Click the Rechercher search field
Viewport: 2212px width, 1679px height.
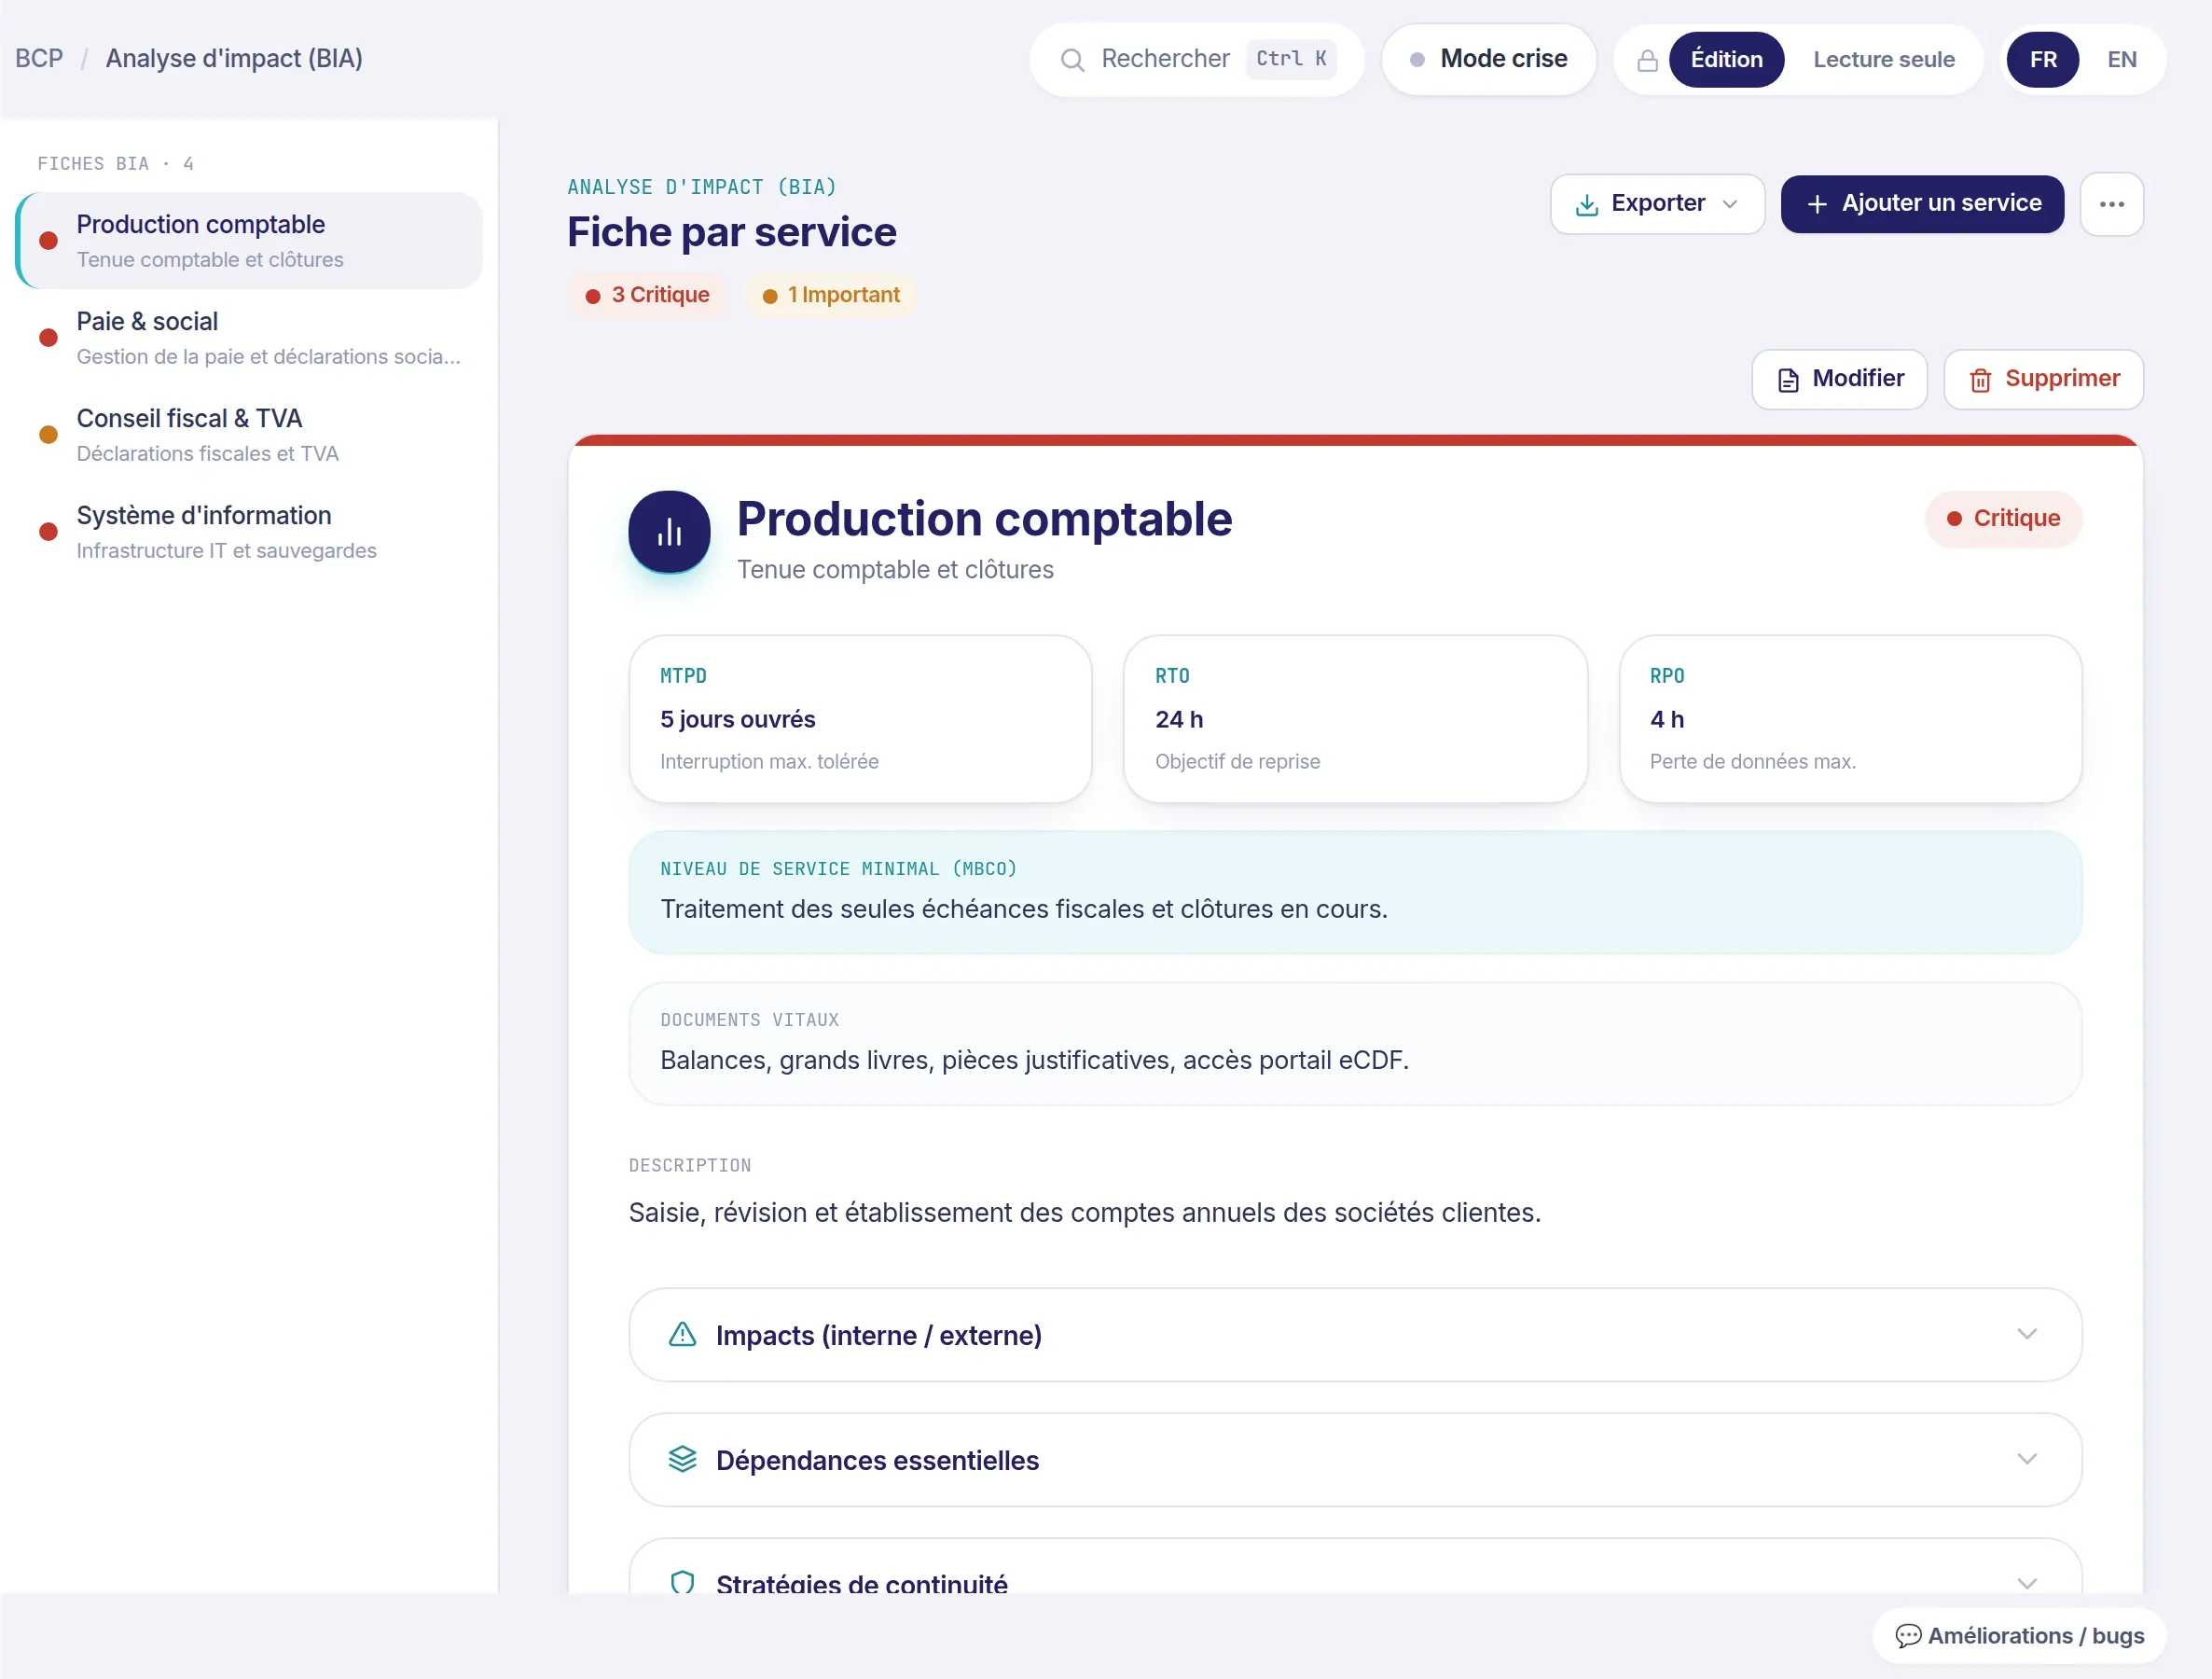click(1197, 60)
